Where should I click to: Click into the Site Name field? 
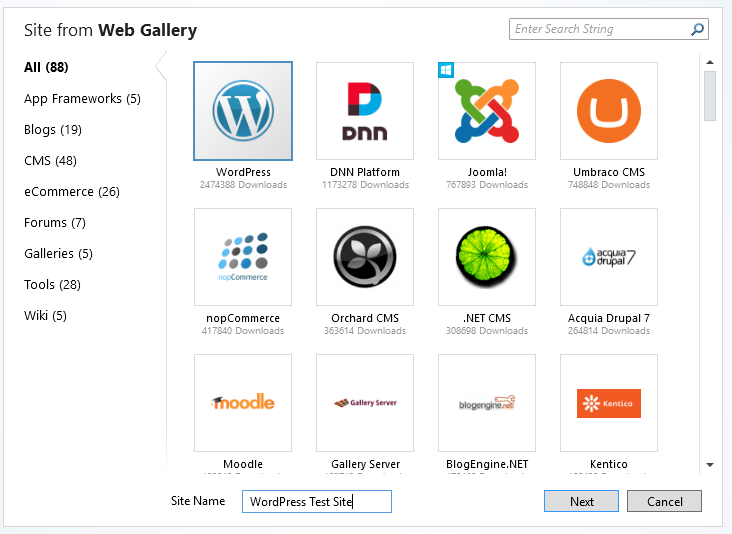tap(316, 501)
